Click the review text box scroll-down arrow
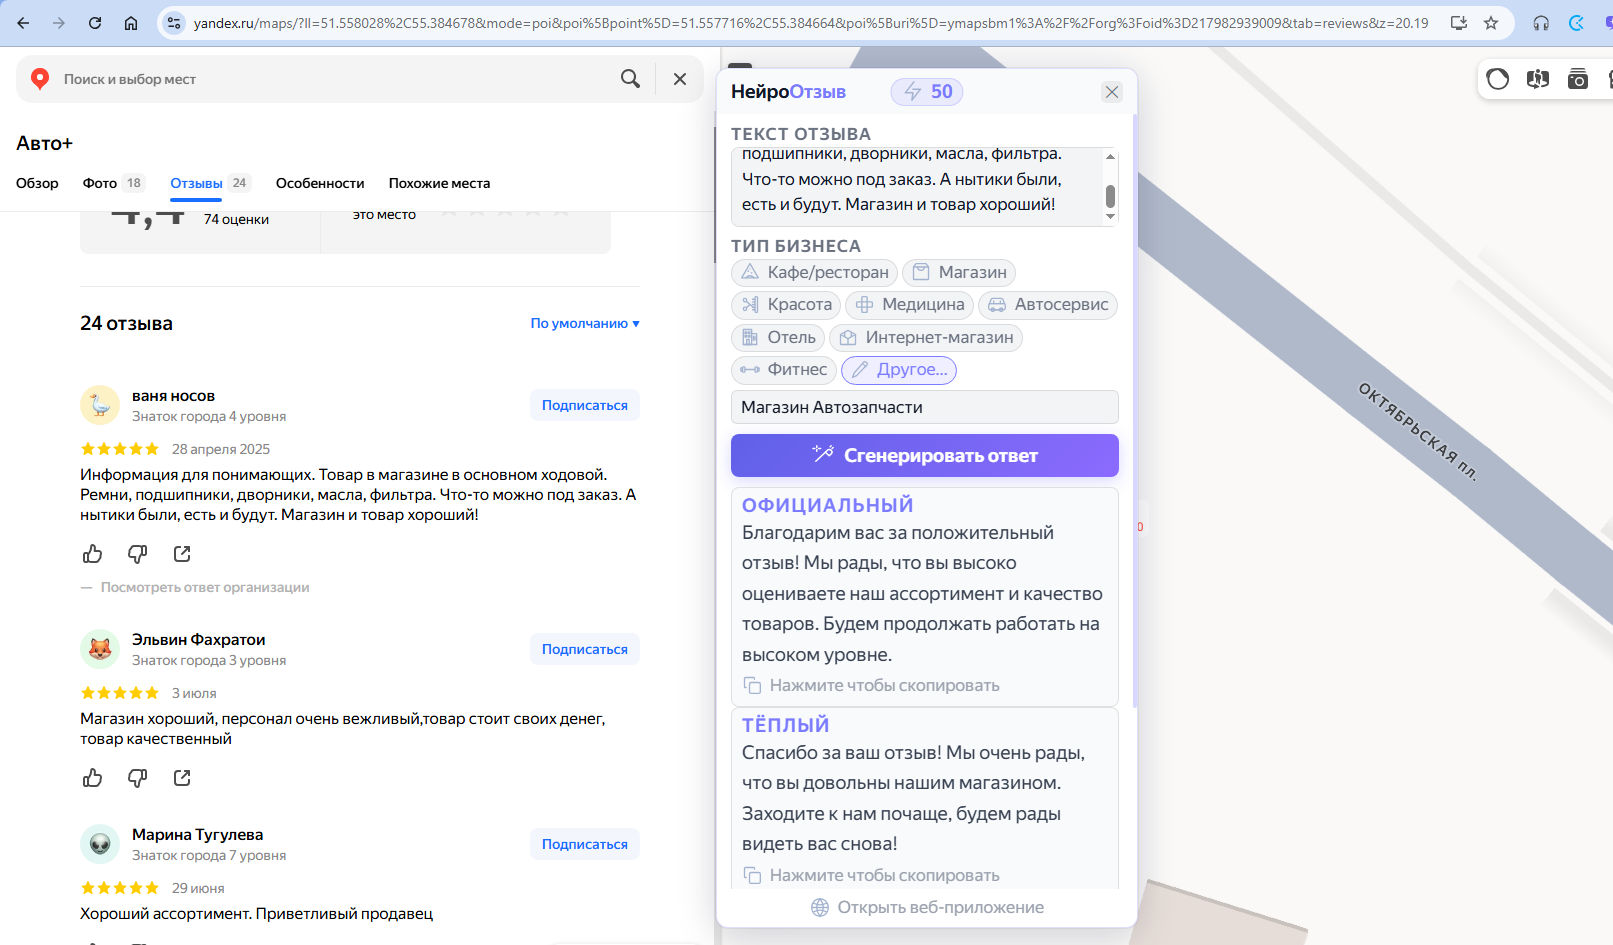This screenshot has width=1613, height=945. click(x=1110, y=216)
